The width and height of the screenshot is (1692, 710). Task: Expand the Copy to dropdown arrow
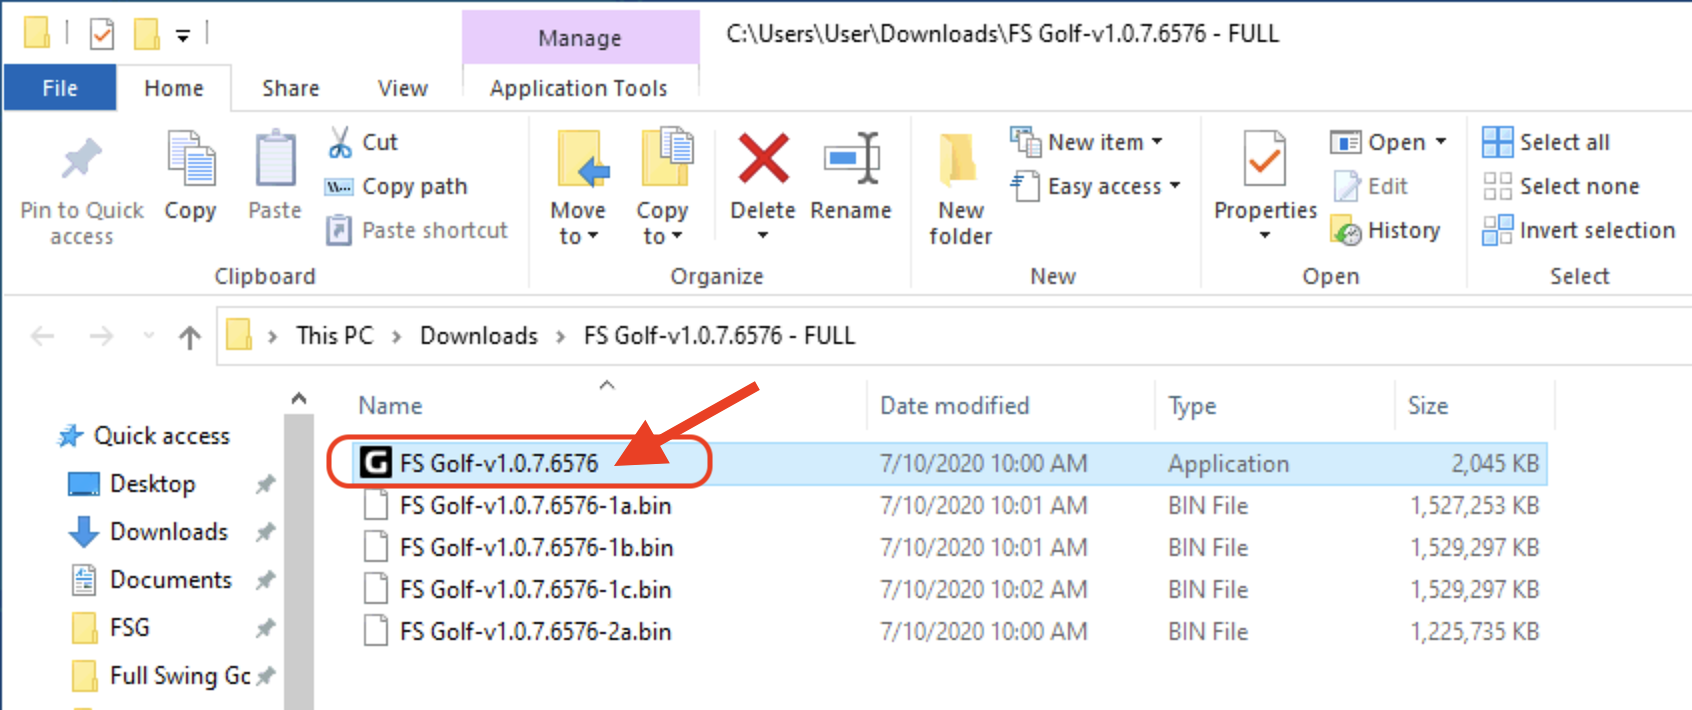coord(677,236)
